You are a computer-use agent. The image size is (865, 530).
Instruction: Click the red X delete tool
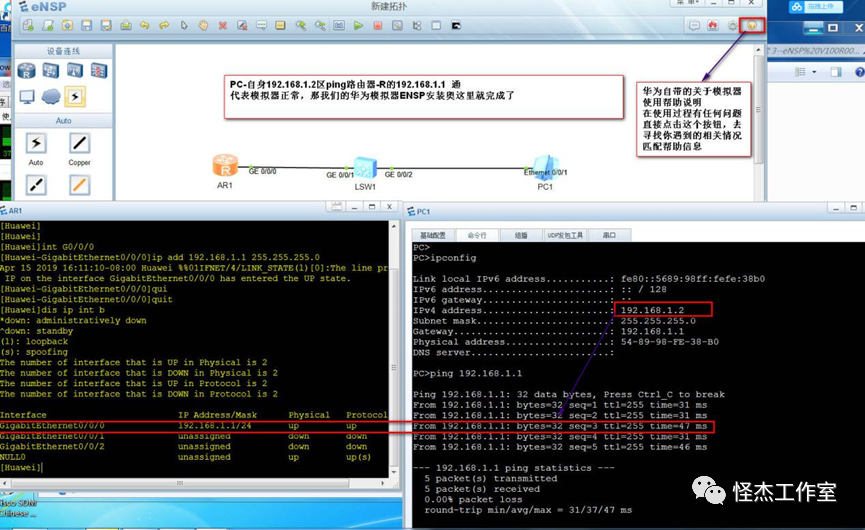pos(222,25)
